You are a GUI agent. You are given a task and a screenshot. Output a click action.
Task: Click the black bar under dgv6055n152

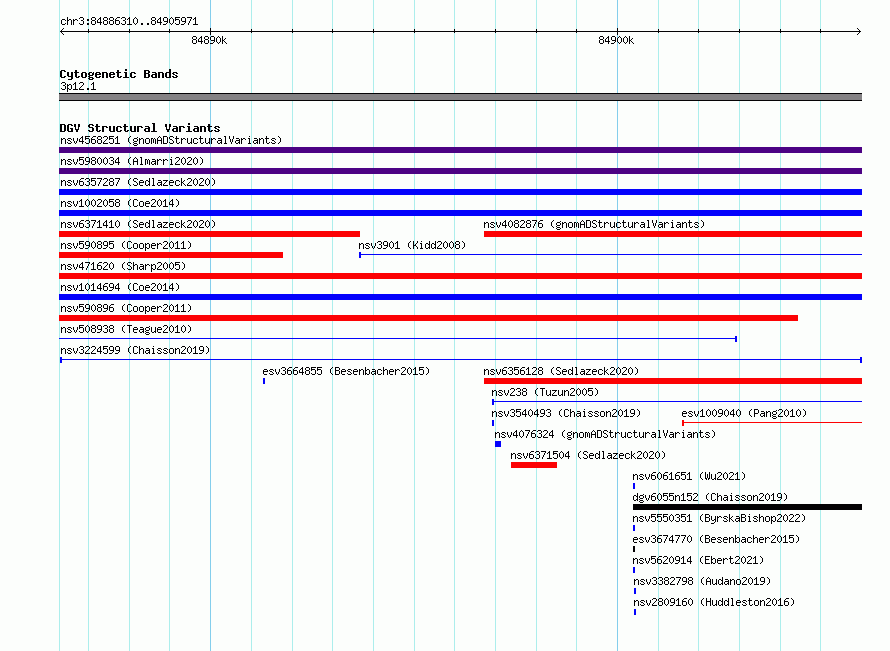click(748, 507)
